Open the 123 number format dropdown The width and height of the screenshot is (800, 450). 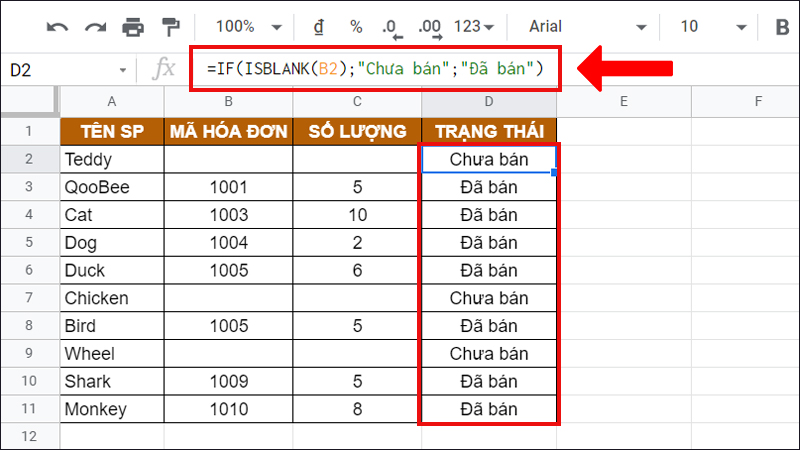(474, 27)
